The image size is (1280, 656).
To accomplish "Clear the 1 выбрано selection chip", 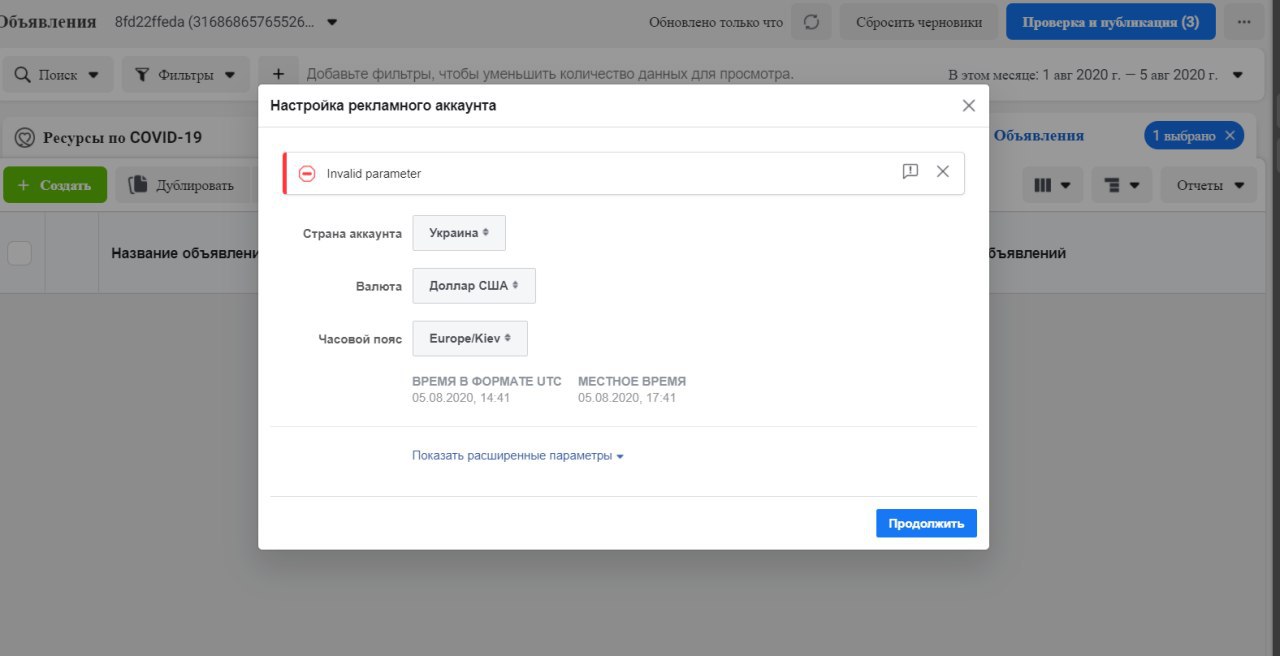I will point(1230,136).
